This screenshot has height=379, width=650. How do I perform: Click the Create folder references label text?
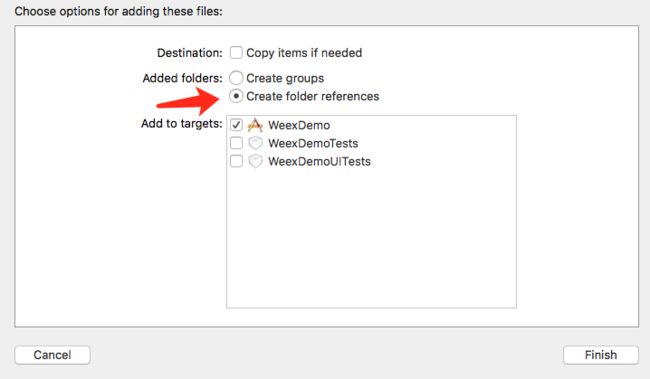pyautogui.click(x=313, y=96)
